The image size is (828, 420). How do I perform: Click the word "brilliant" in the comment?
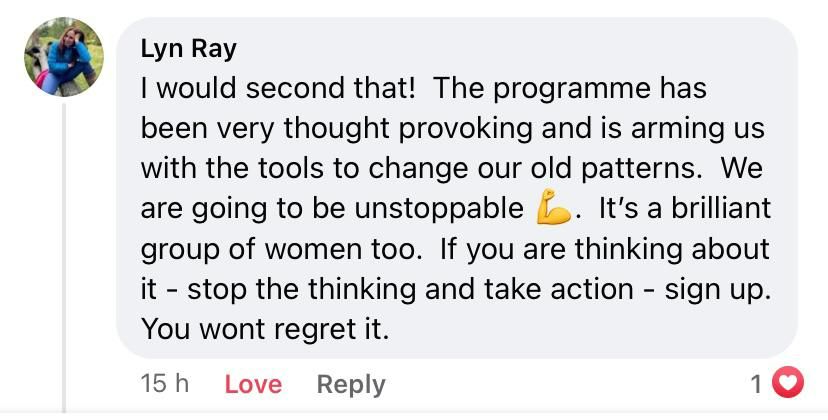pos(721,208)
